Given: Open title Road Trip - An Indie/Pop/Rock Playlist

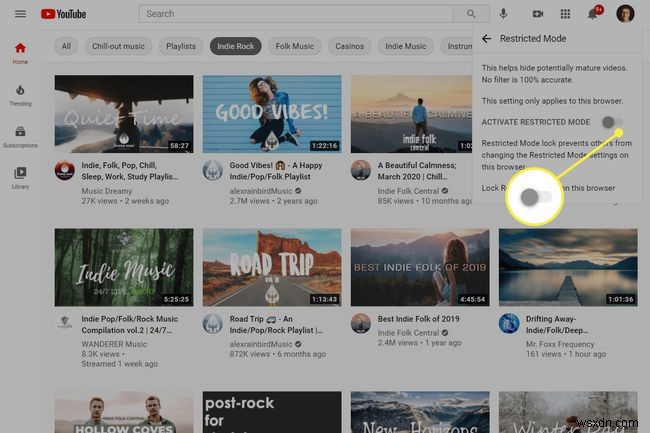Looking at the screenshot, I should tap(276, 324).
